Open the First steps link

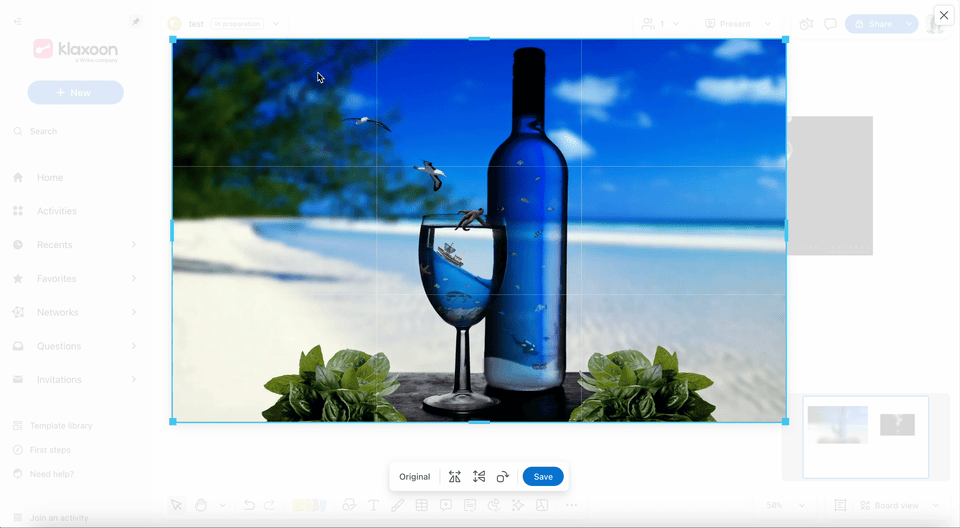click(50, 450)
